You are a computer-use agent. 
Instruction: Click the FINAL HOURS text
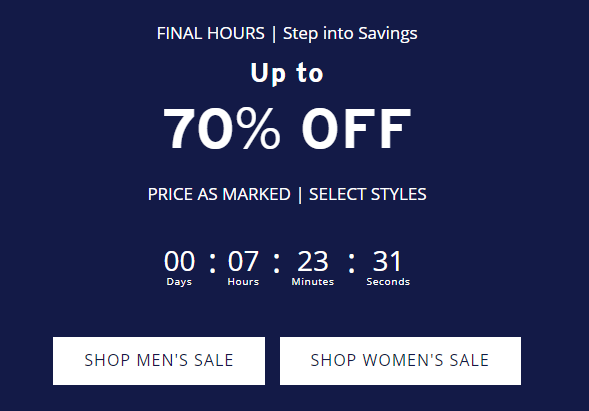[x=211, y=33]
